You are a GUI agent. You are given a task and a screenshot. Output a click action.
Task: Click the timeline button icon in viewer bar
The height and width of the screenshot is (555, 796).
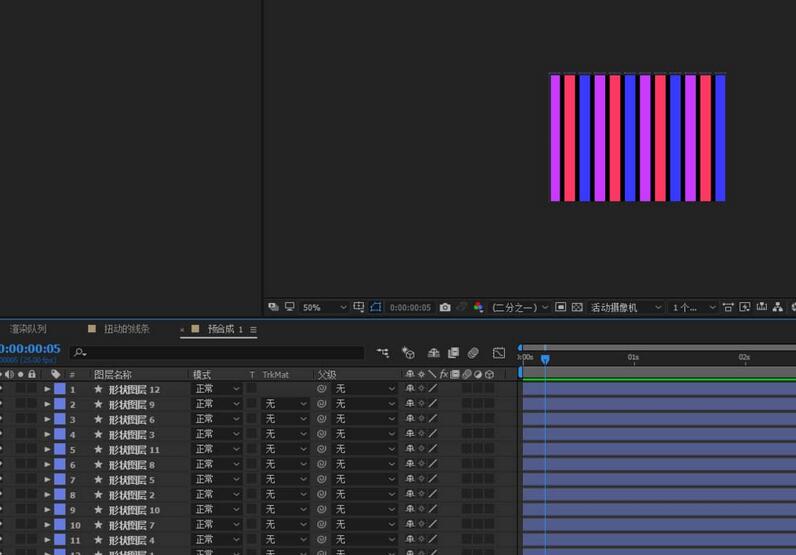pos(761,307)
